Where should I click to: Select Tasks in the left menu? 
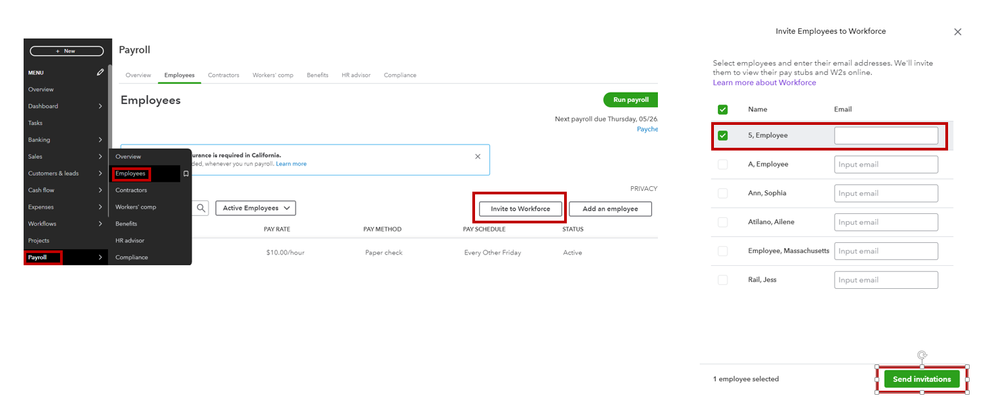pos(36,123)
